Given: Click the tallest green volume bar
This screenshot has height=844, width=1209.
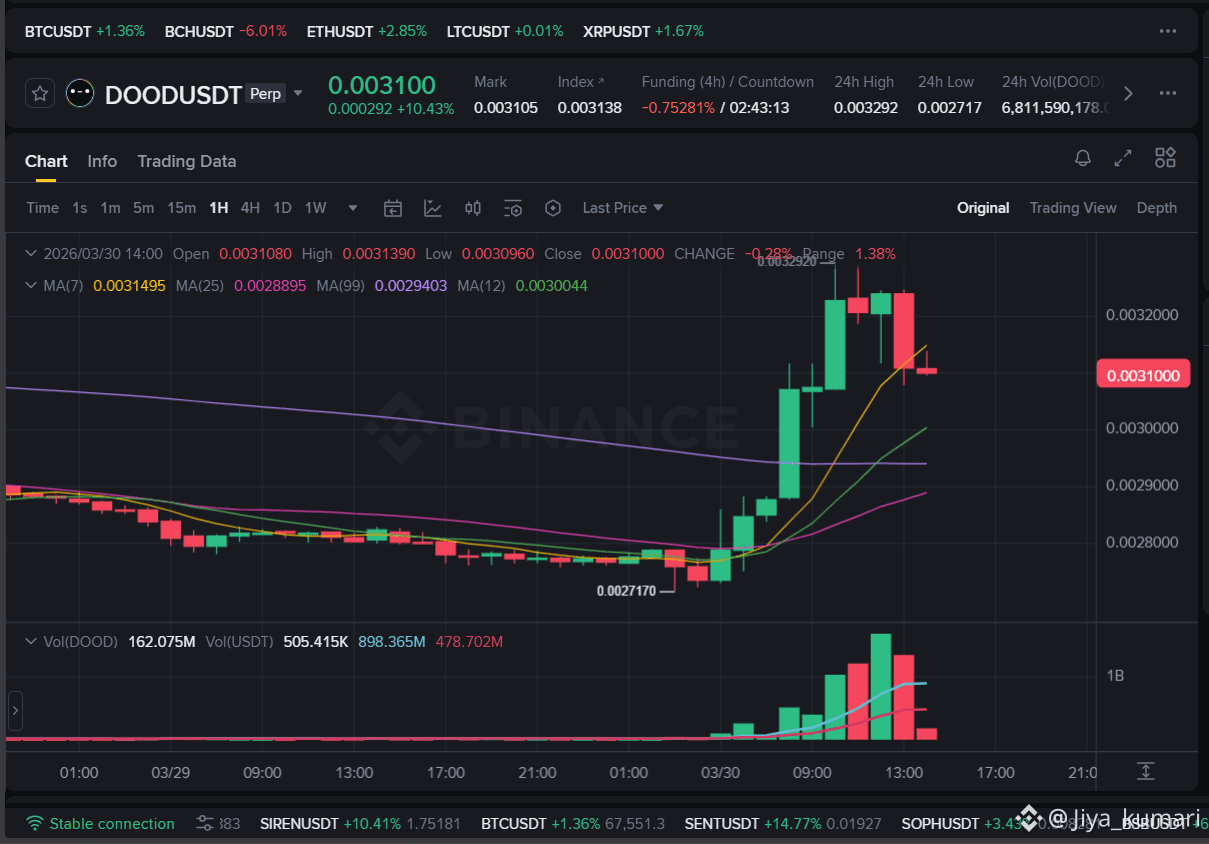Looking at the screenshot, I should (x=881, y=687).
